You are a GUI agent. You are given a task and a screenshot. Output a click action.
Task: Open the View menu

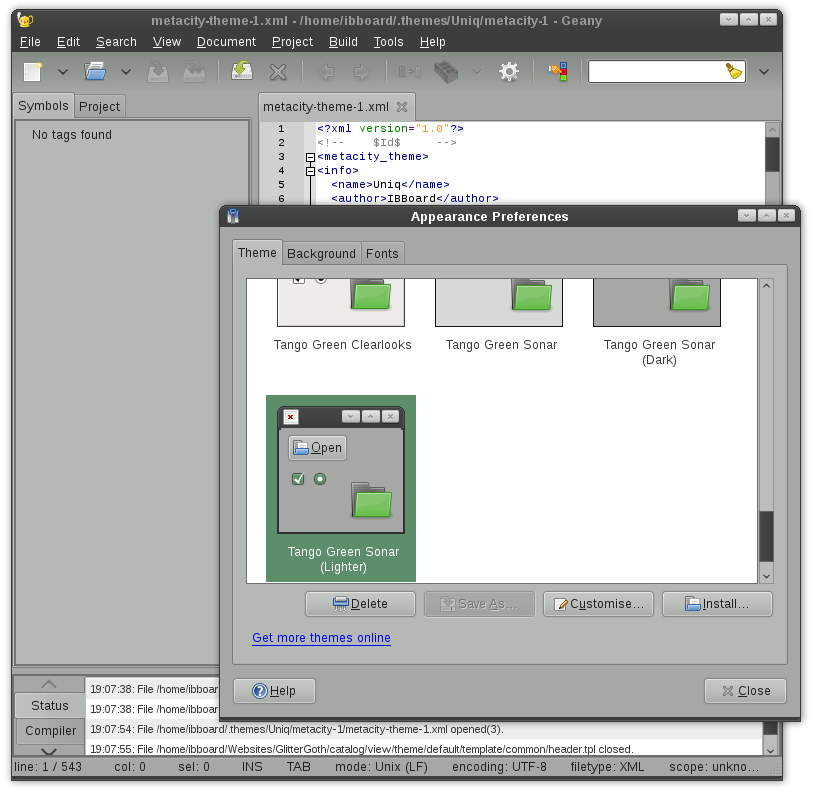pos(167,42)
